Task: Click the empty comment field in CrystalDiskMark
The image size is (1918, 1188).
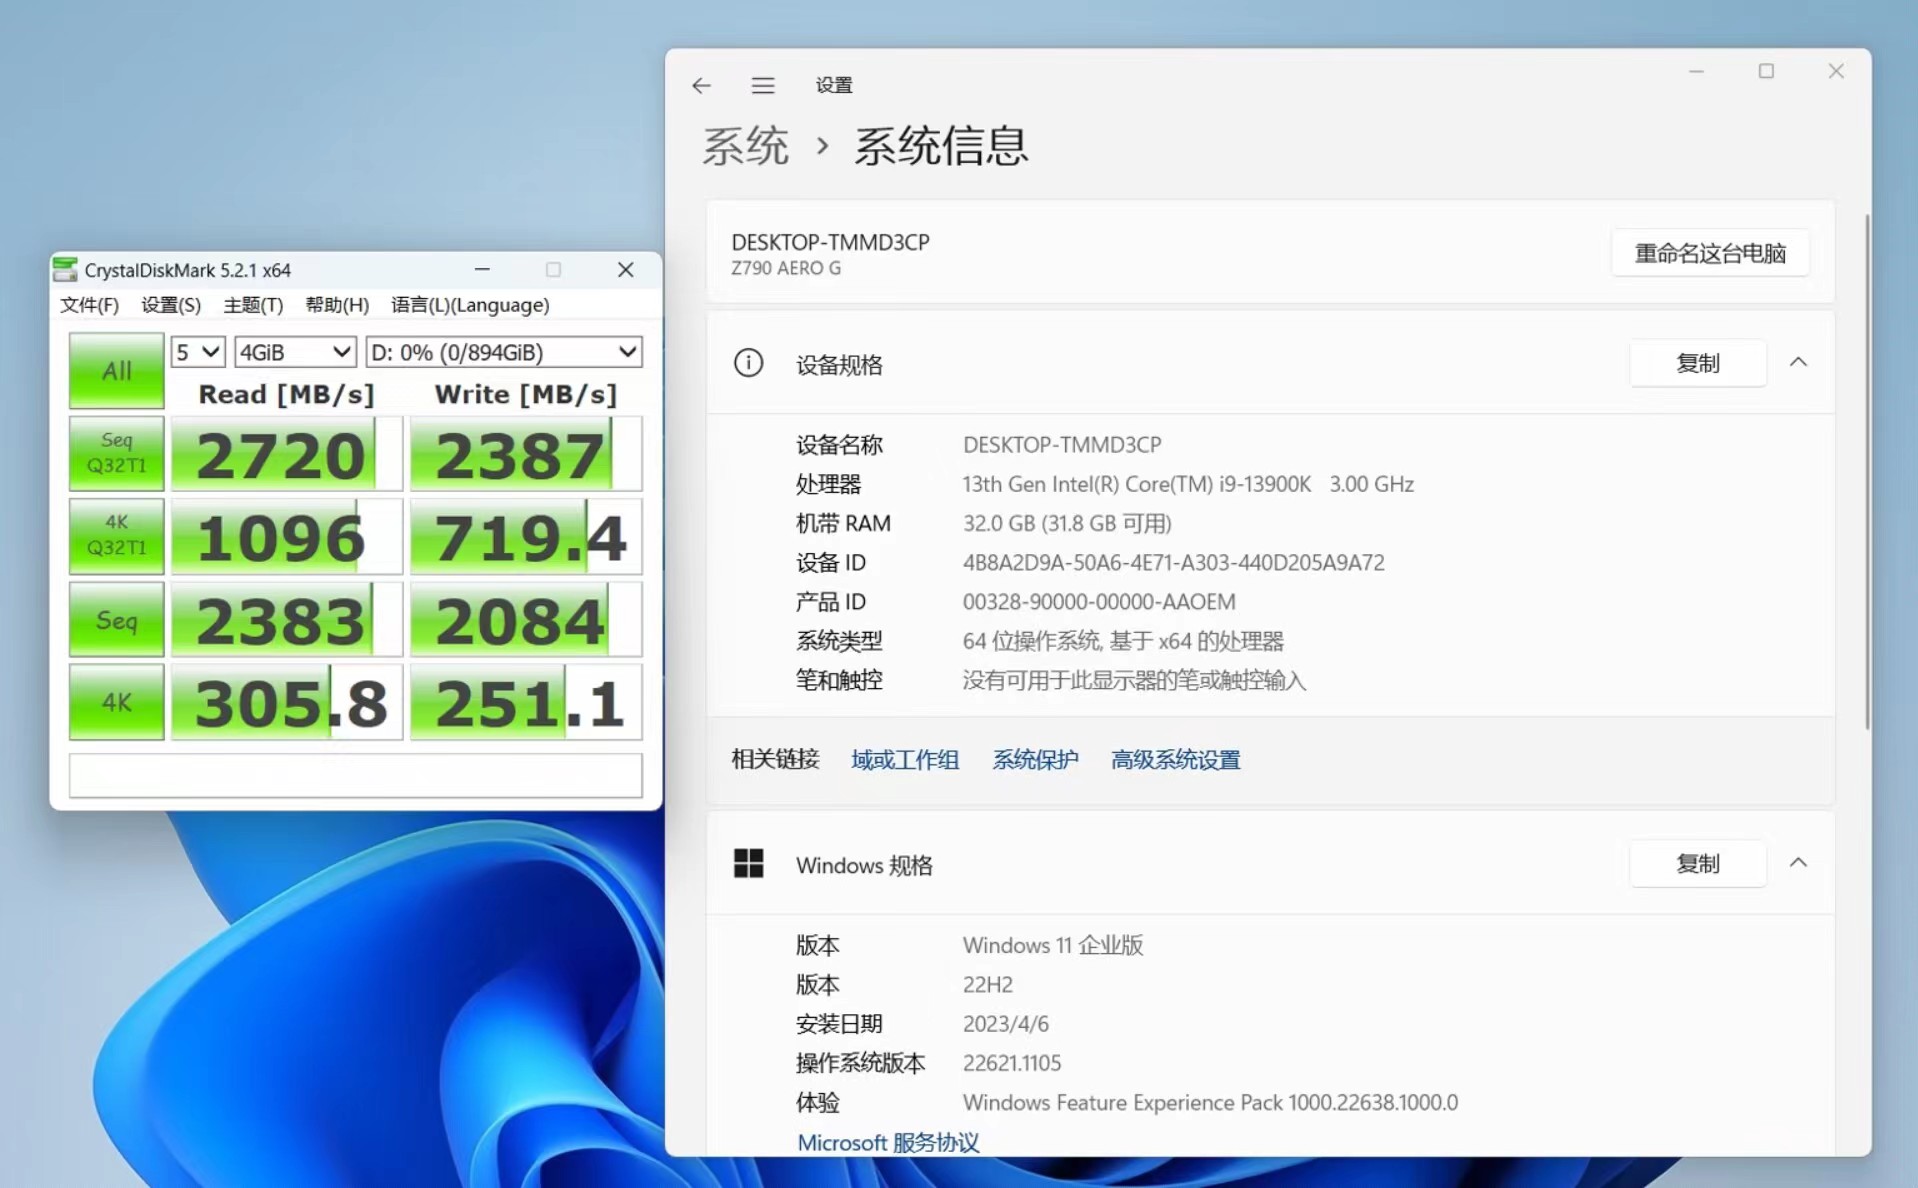Action: 355,775
